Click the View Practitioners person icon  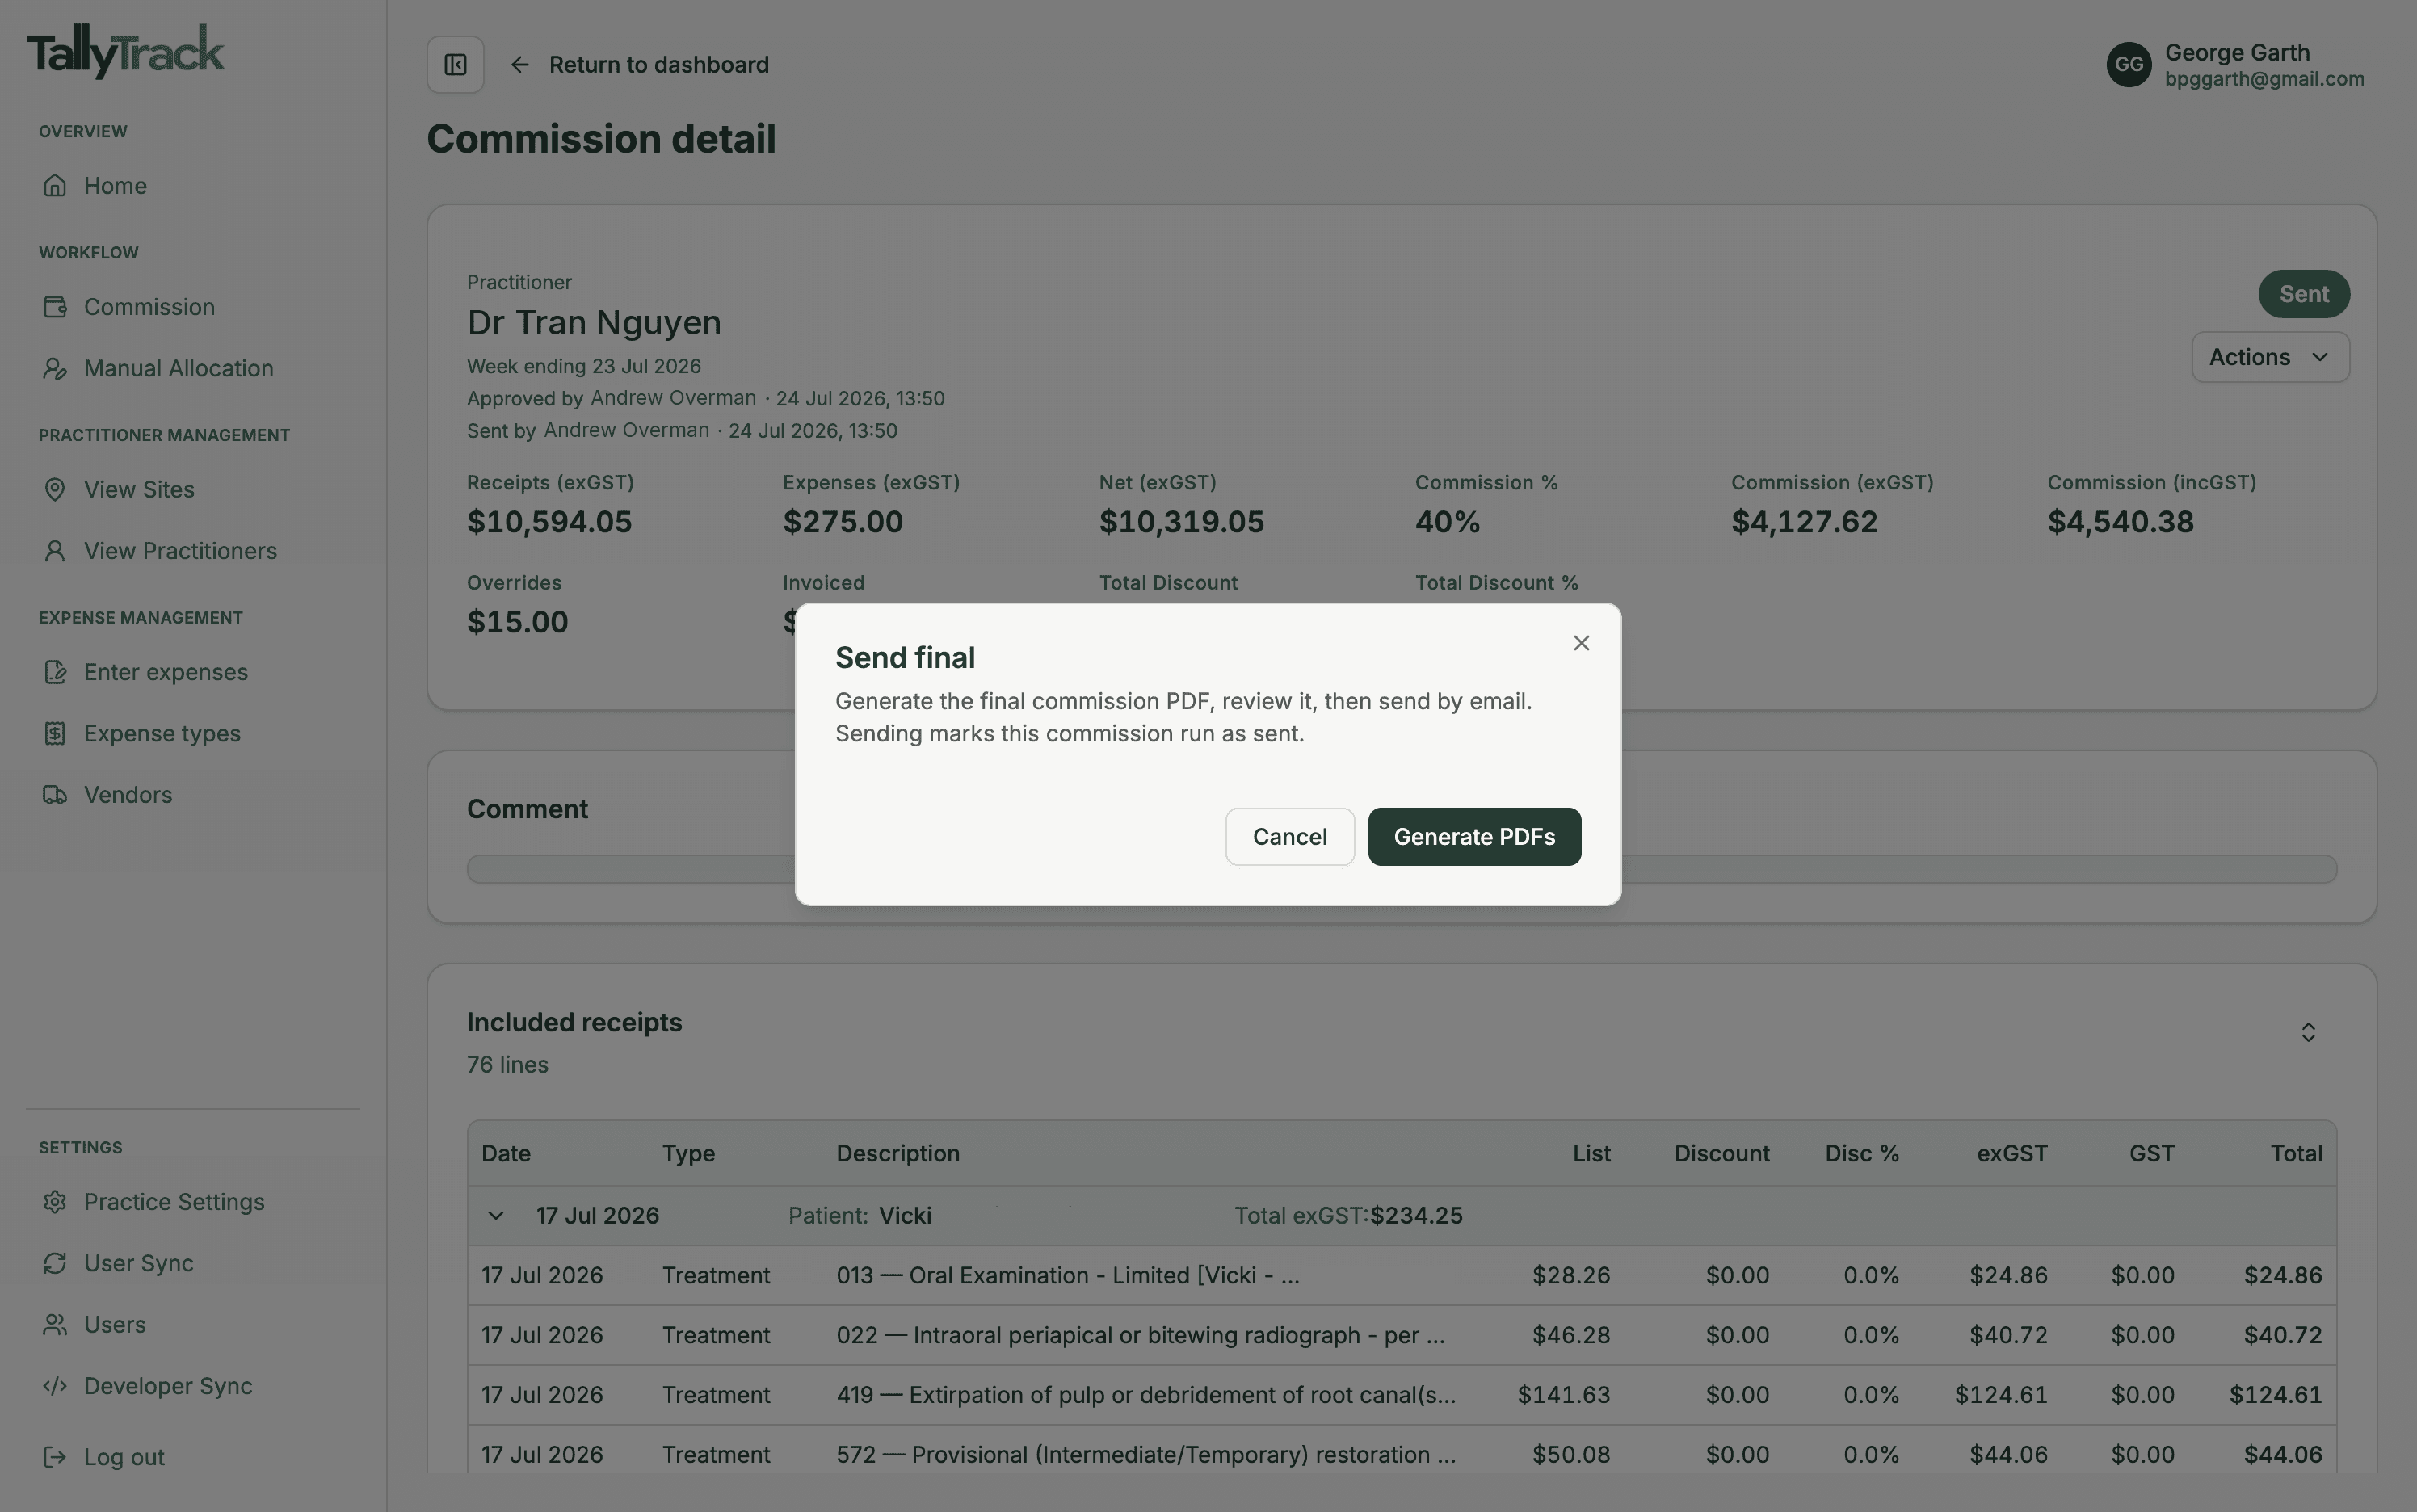pyautogui.click(x=55, y=551)
